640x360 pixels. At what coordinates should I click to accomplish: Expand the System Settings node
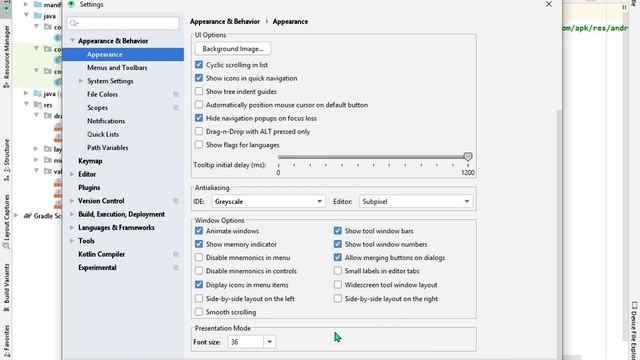[80, 81]
